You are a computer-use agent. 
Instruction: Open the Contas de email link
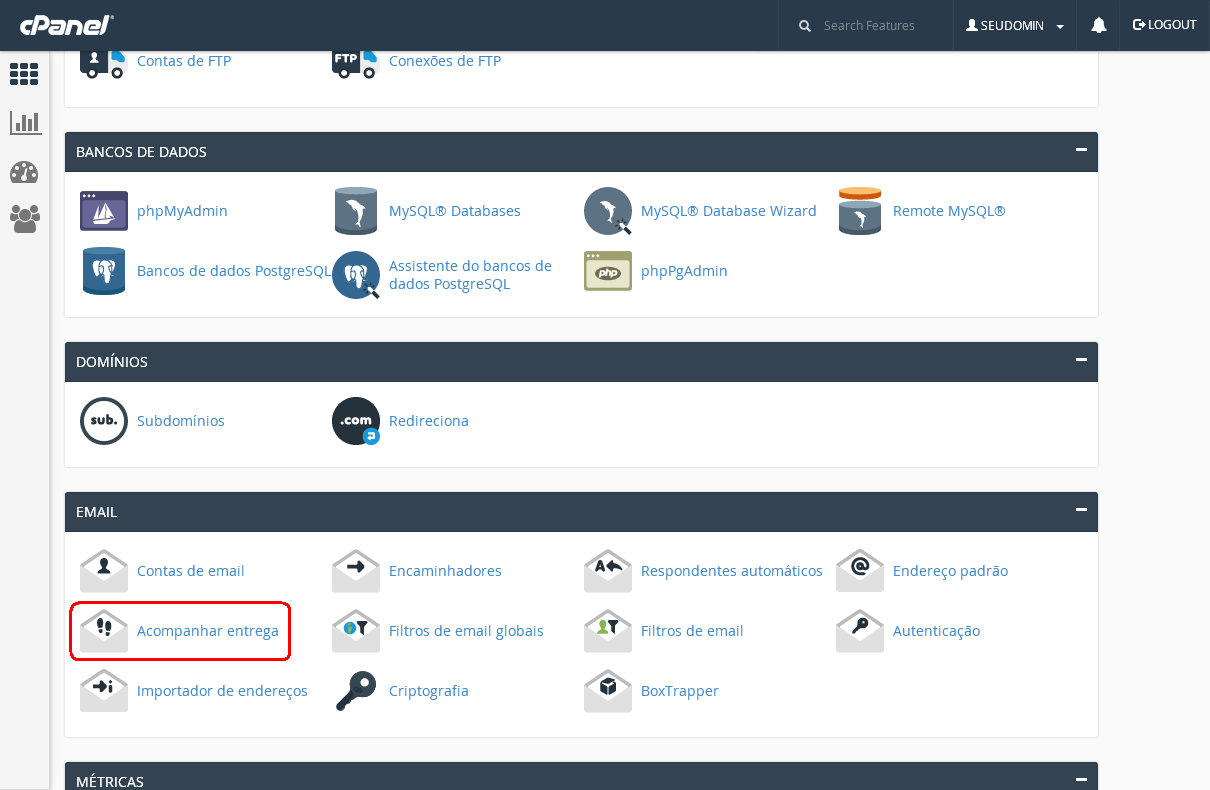191,571
